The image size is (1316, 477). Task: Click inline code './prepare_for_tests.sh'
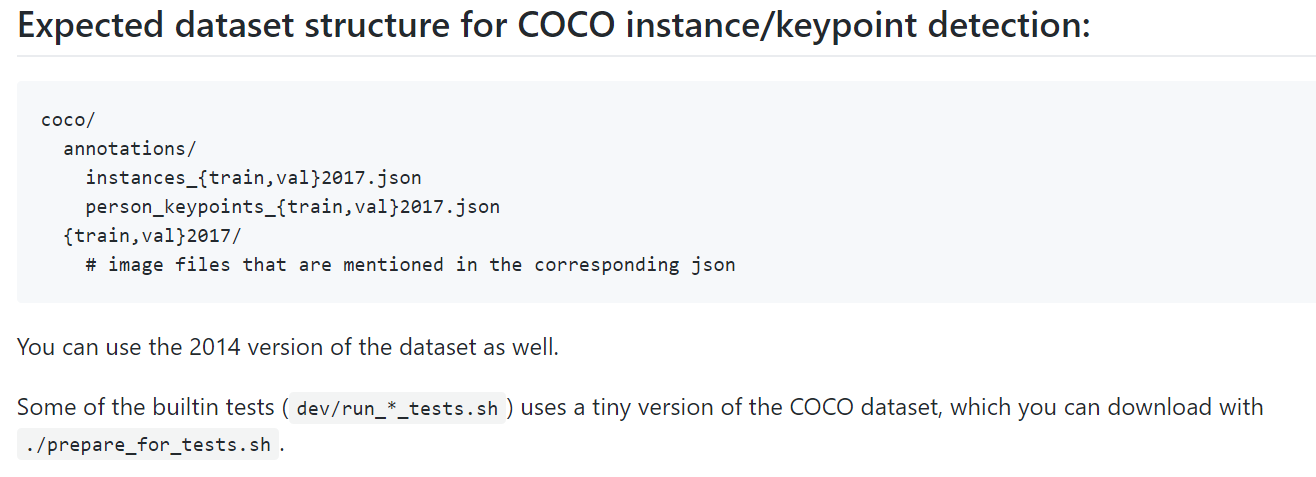click(148, 445)
